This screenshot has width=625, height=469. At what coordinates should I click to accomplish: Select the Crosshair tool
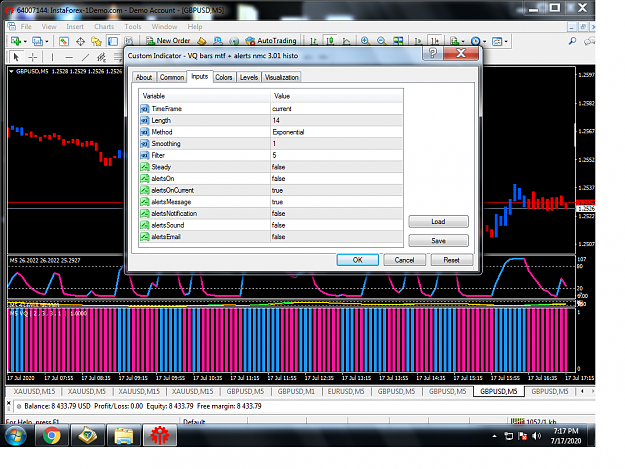coord(33,57)
